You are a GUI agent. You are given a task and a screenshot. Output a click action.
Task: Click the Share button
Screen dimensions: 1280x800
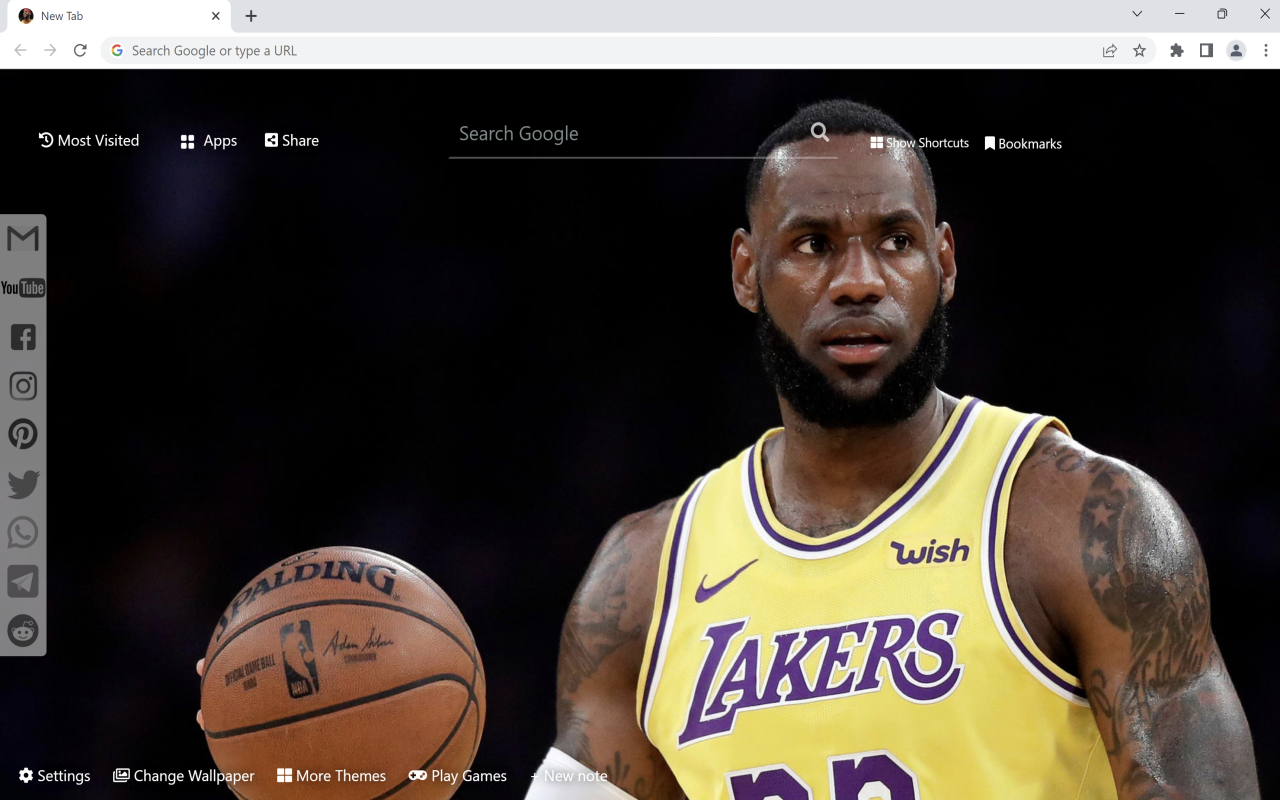pyautogui.click(x=292, y=140)
